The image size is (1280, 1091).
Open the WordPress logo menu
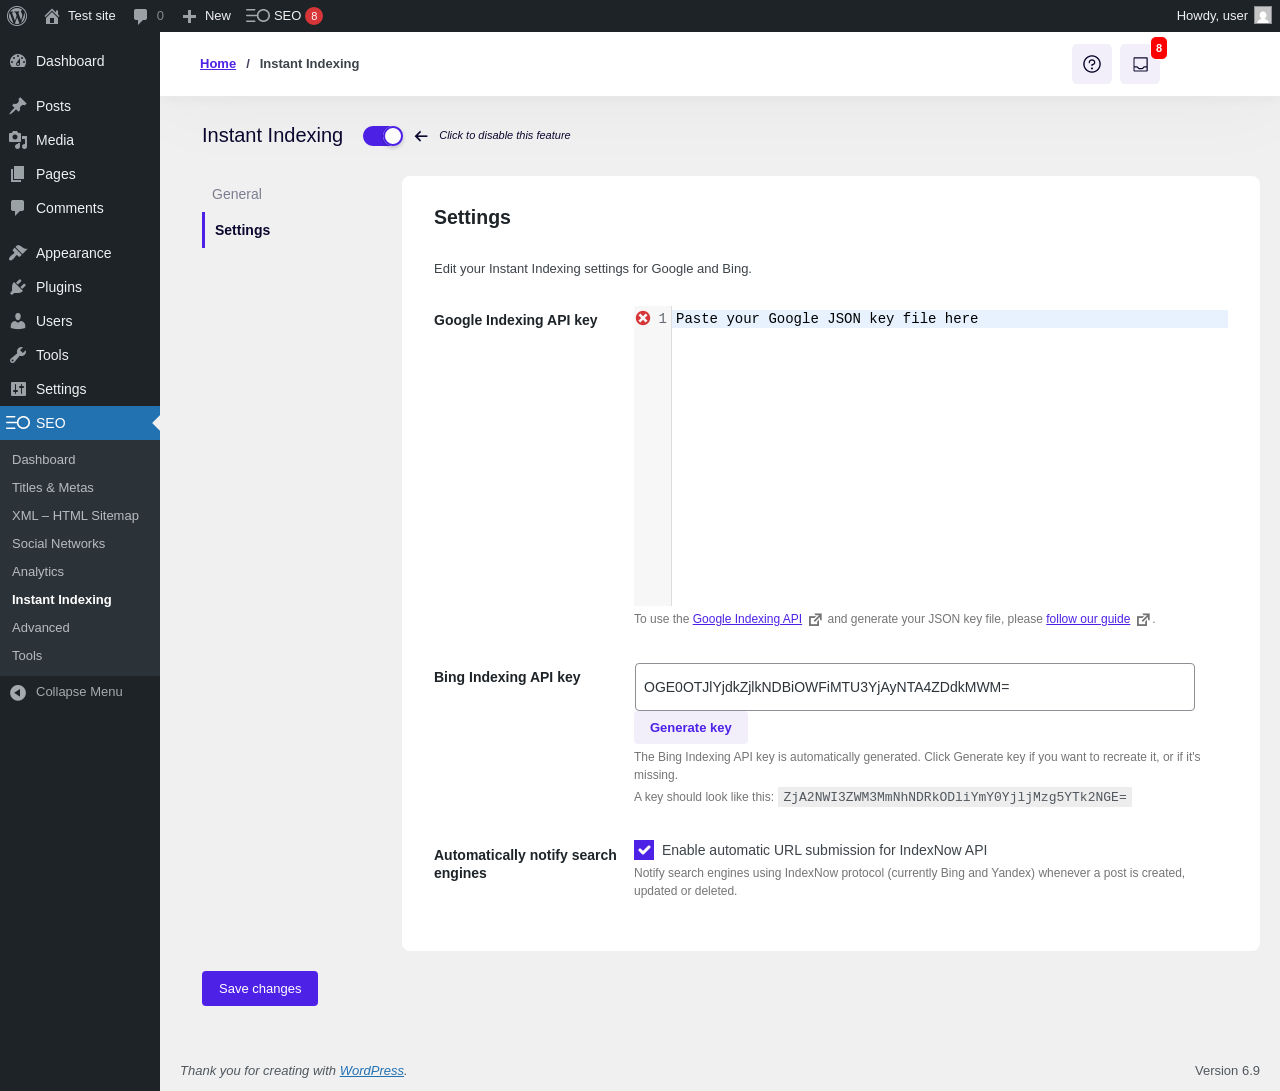click(17, 16)
